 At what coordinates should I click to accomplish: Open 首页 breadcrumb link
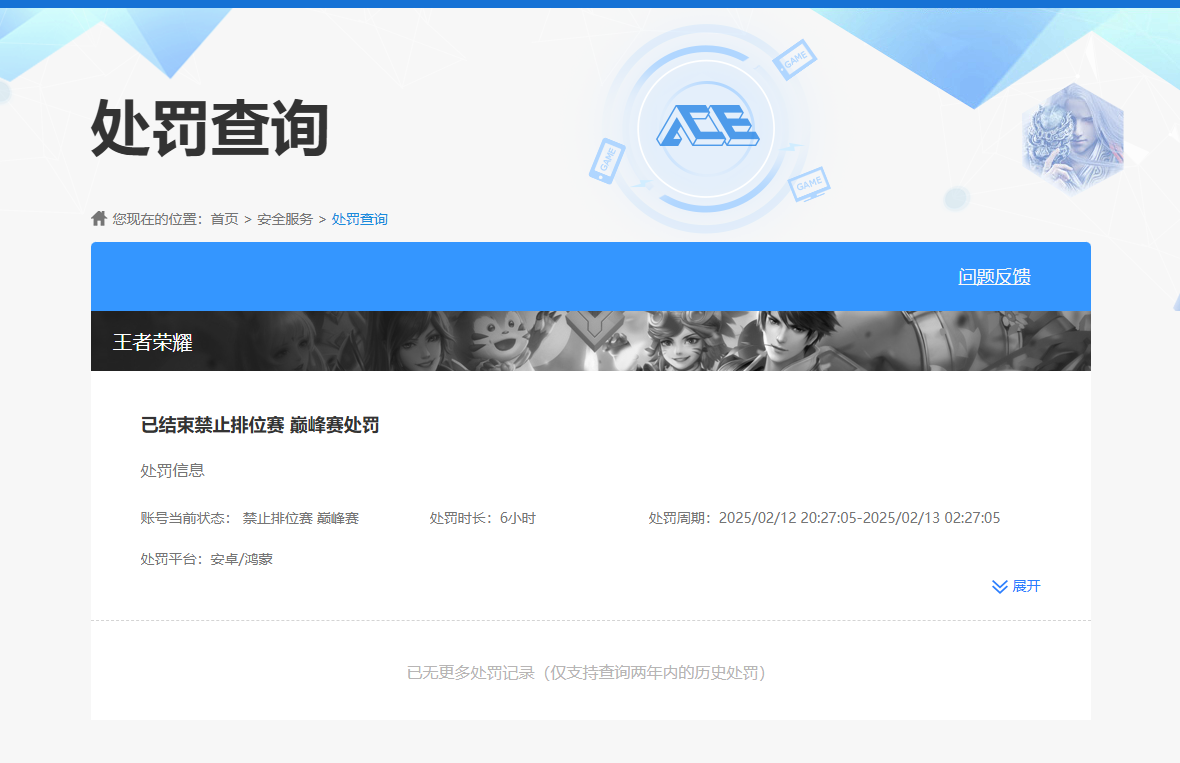[x=224, y=219]
